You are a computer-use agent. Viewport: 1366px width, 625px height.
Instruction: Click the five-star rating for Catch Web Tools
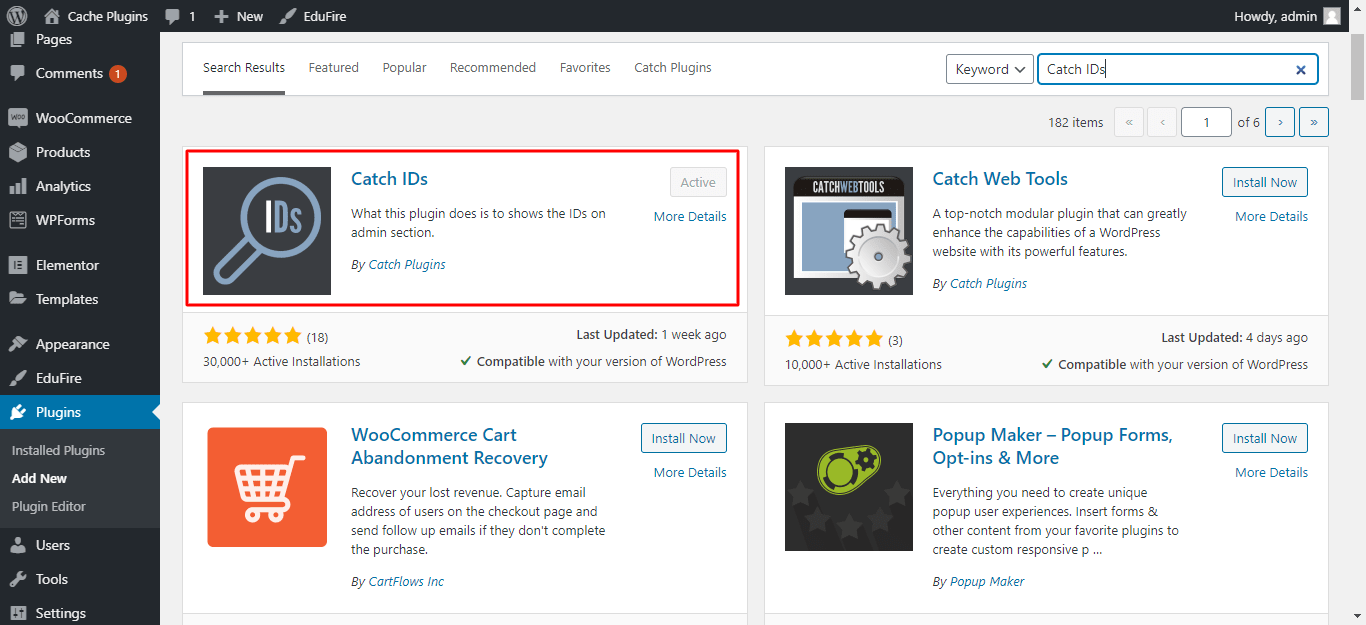tap(834, 338)
